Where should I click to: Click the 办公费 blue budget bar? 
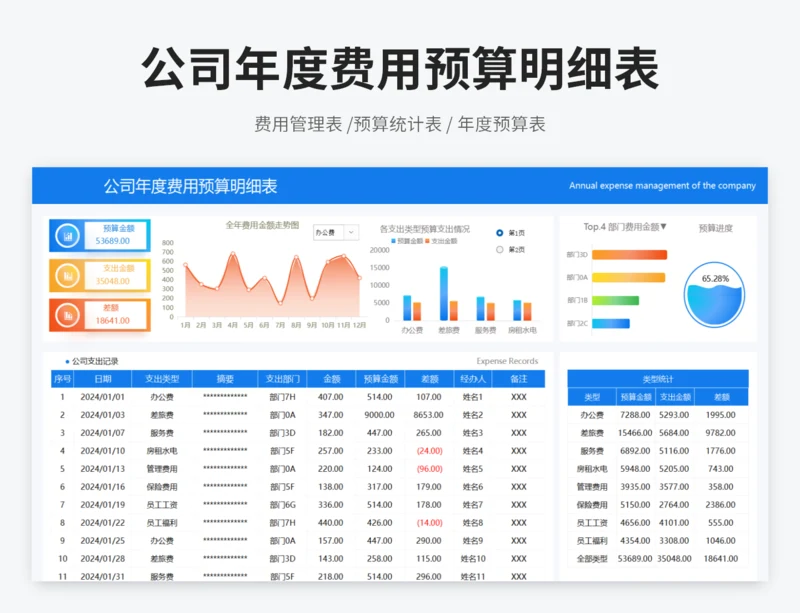[x=407, y=308]
